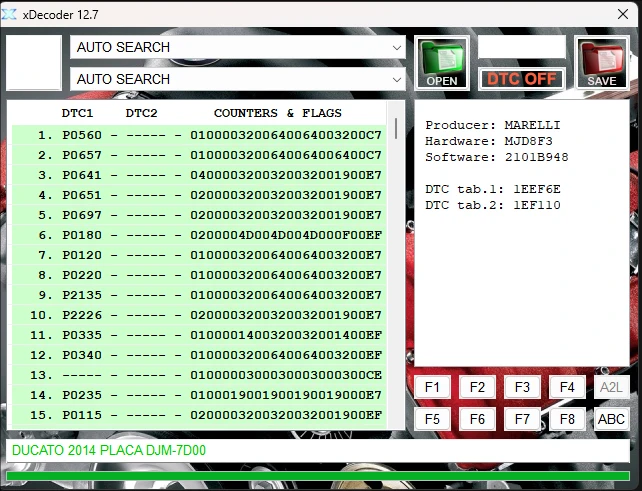This screenshot has width=642, height=491.
Task: Click the F7 function button
Action: tap(522, 419)
